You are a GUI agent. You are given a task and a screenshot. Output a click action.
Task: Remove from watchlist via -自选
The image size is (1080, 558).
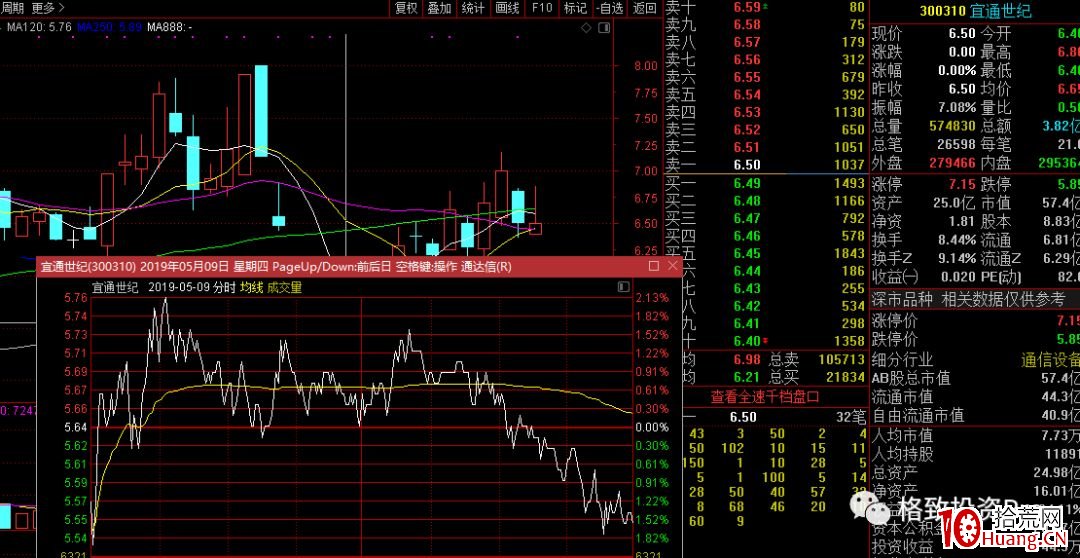[x=610, y=8]
